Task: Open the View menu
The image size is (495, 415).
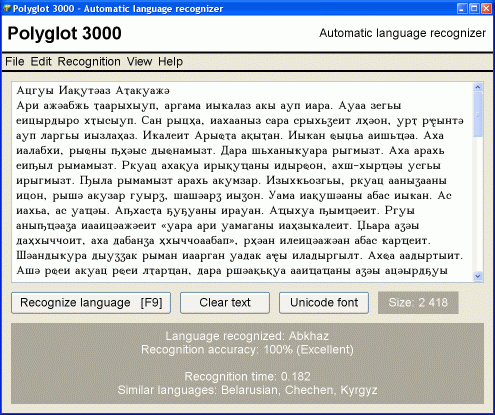Action: [x=139, y=62]
